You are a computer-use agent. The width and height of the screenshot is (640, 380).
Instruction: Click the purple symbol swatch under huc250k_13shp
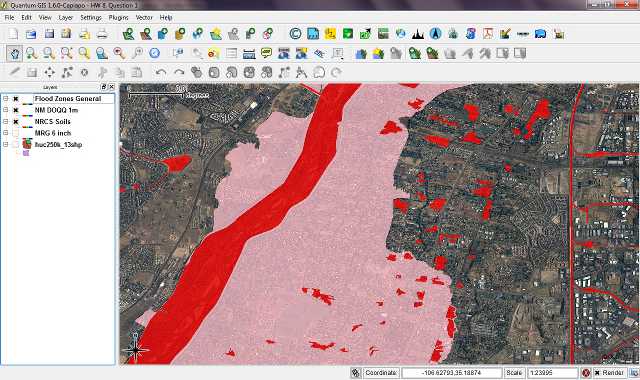(x=26, y=153)
